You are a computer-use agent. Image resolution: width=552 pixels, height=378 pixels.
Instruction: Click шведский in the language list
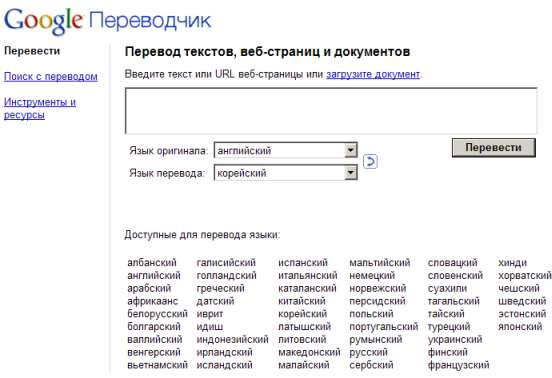coord(522,301)
